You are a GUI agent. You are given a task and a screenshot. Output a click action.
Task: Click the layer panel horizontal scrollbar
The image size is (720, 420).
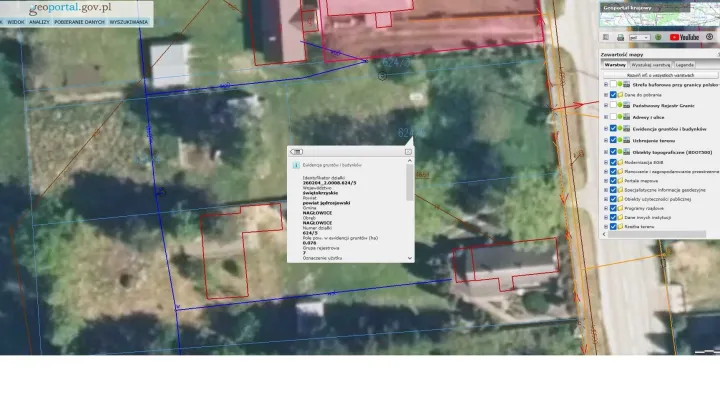(x=657, y=234)
